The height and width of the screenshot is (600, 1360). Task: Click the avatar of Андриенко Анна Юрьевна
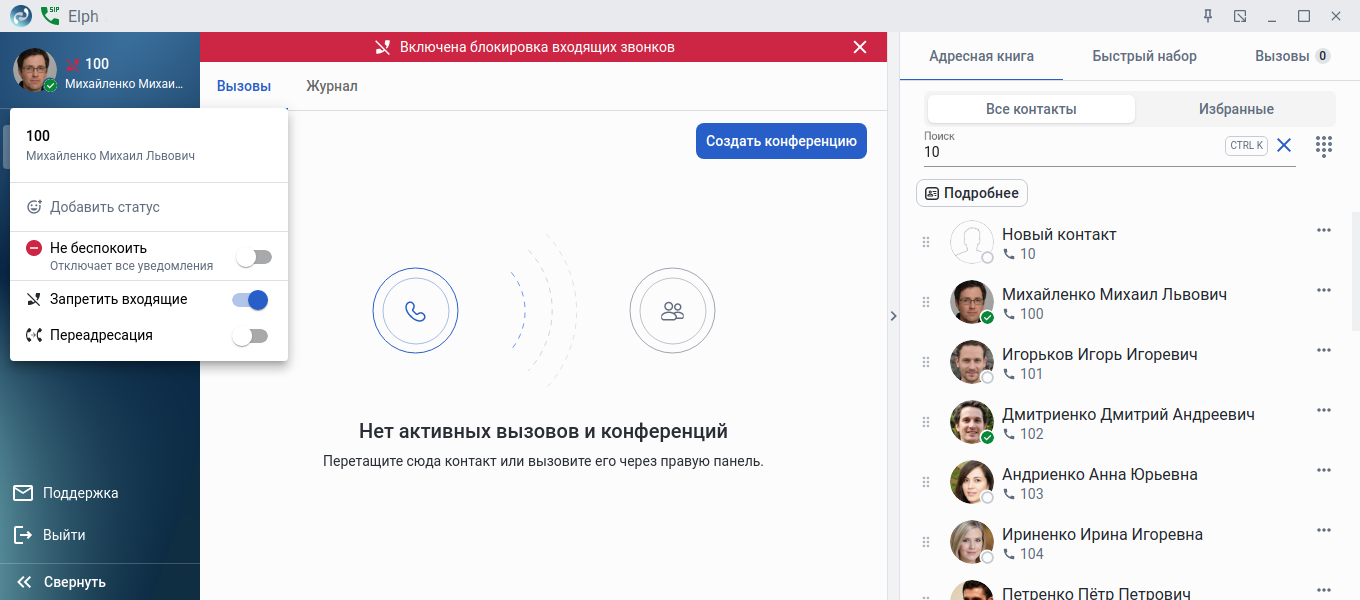[x=971, y=482]
